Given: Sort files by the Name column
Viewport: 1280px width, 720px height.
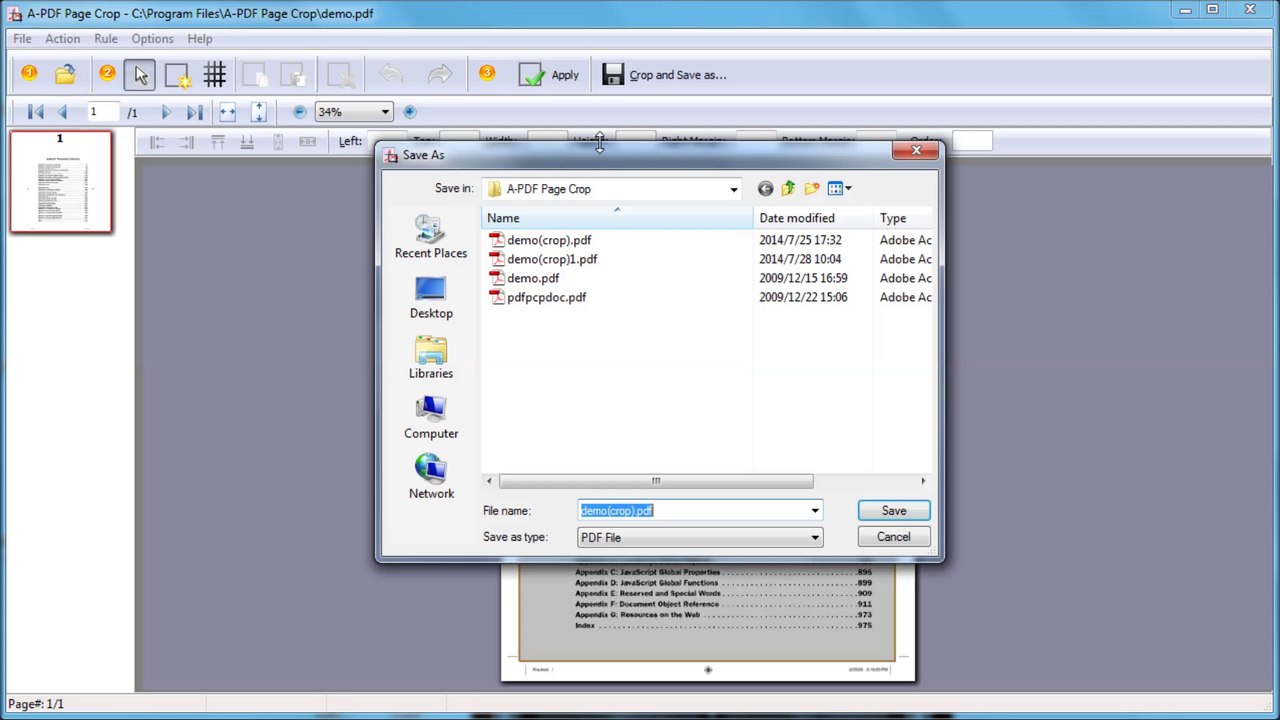Looking at the screenshot, I should pos(618,218).
